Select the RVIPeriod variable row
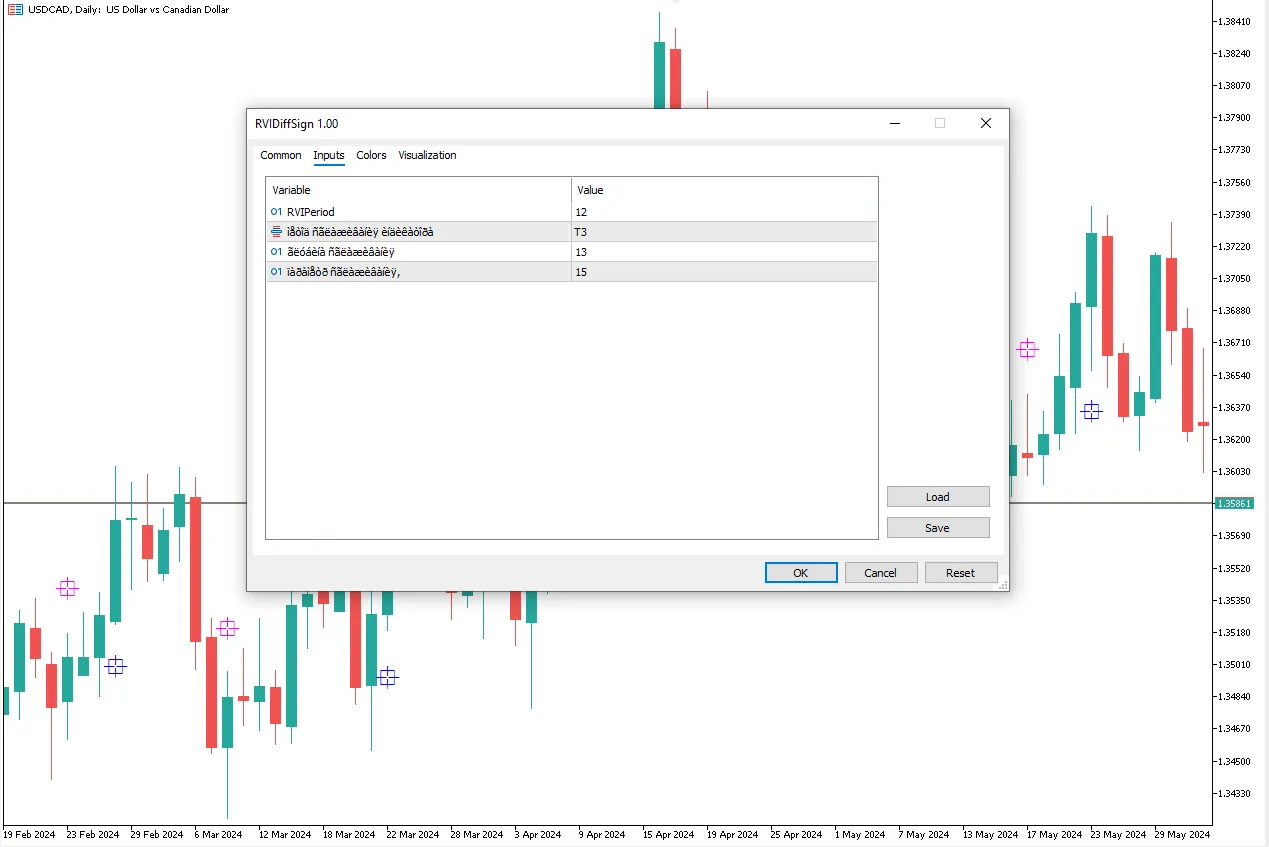This screenshot has height=847, width=1269. coord(572,212)
